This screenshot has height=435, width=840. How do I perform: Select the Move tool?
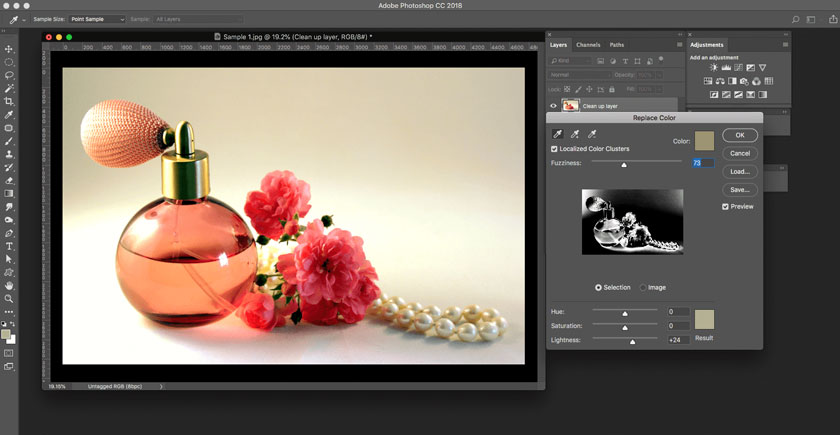[10, 49]
